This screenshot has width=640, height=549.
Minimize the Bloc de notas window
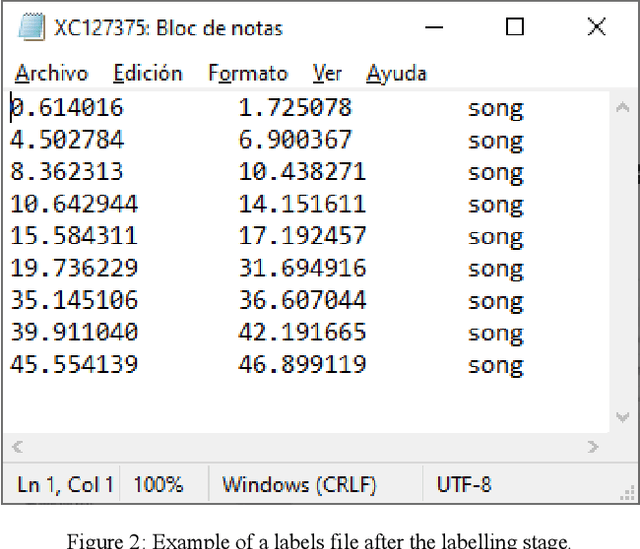[x=432, y=28]
